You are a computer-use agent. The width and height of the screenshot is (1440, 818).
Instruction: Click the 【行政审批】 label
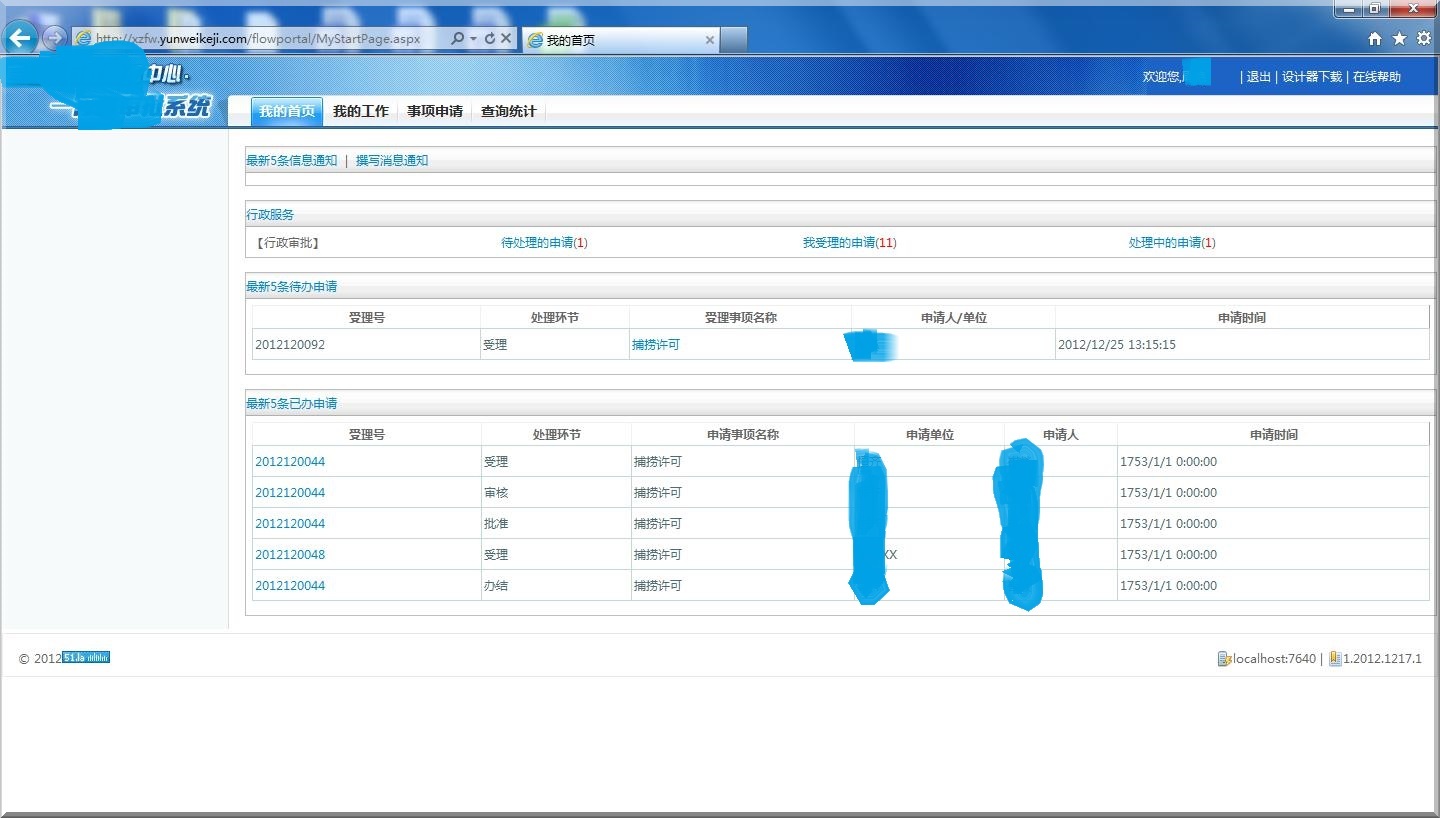pos(288,243)
